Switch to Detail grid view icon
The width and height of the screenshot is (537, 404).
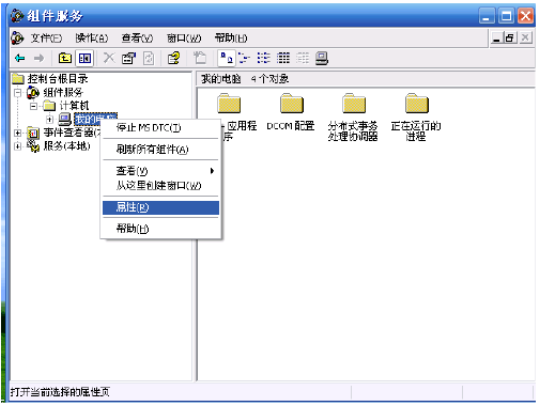pos(283,58)
